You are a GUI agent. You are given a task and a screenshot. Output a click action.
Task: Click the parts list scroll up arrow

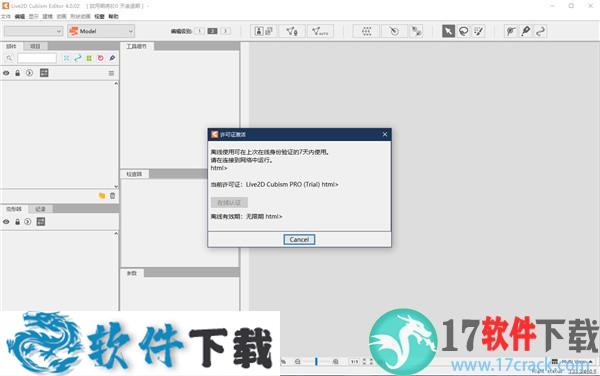pyautogui.click(x=116, y=83)
